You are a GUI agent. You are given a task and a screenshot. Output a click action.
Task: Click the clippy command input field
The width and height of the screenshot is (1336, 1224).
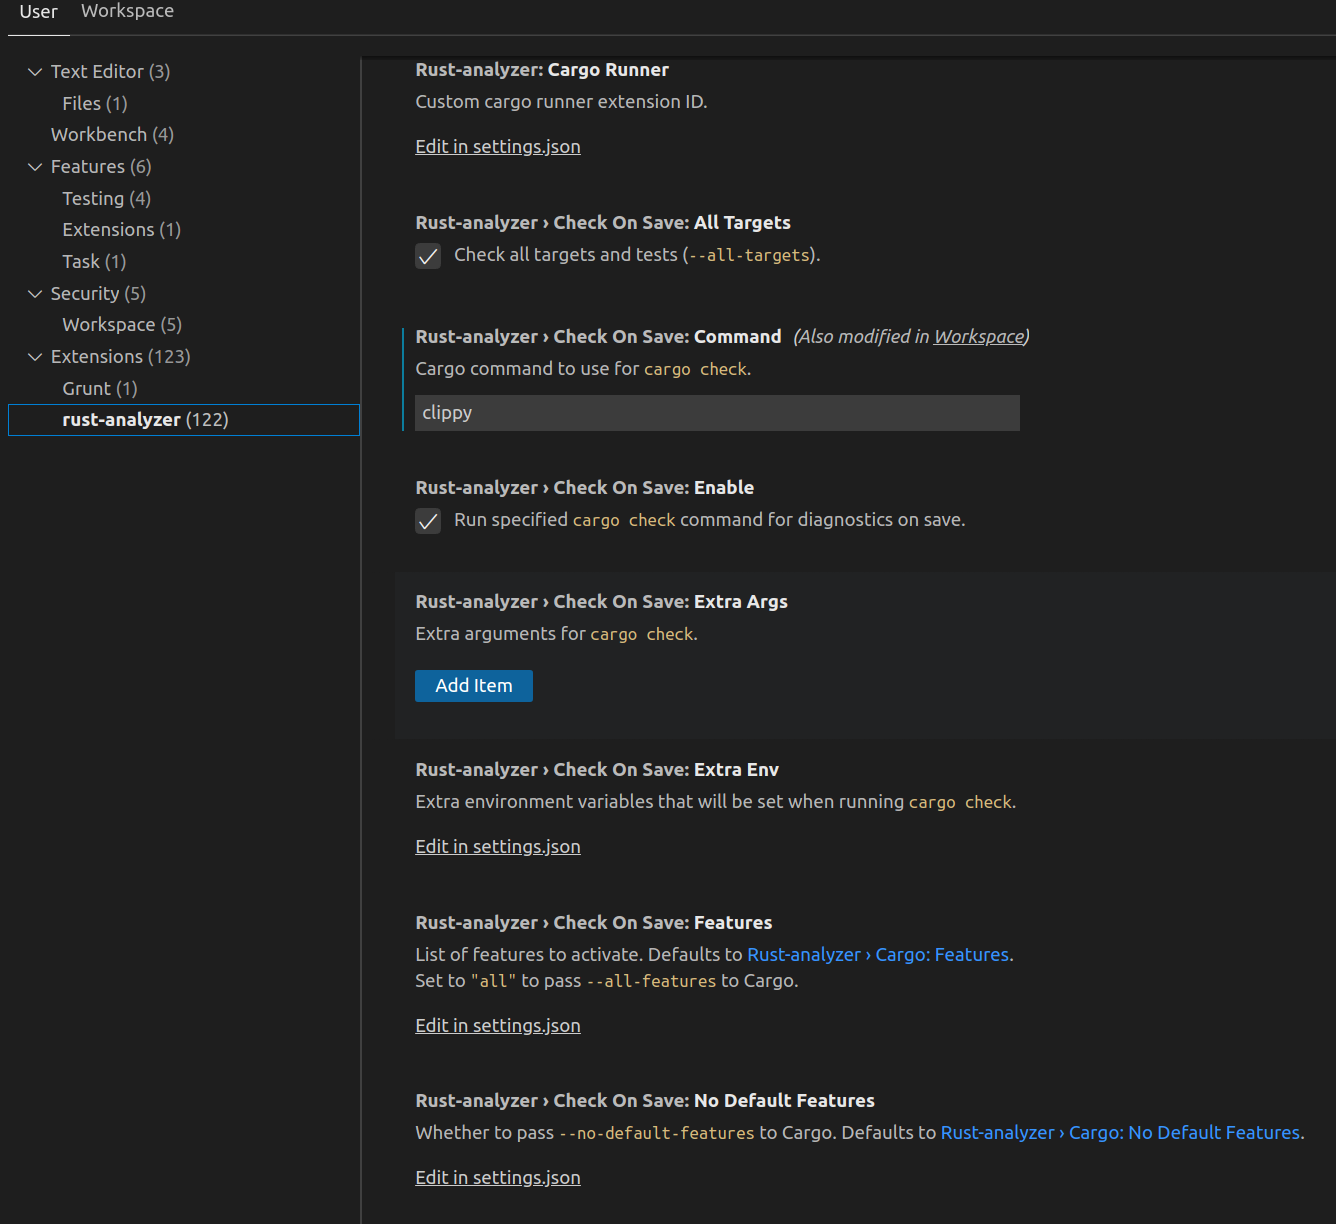[717, 413]
